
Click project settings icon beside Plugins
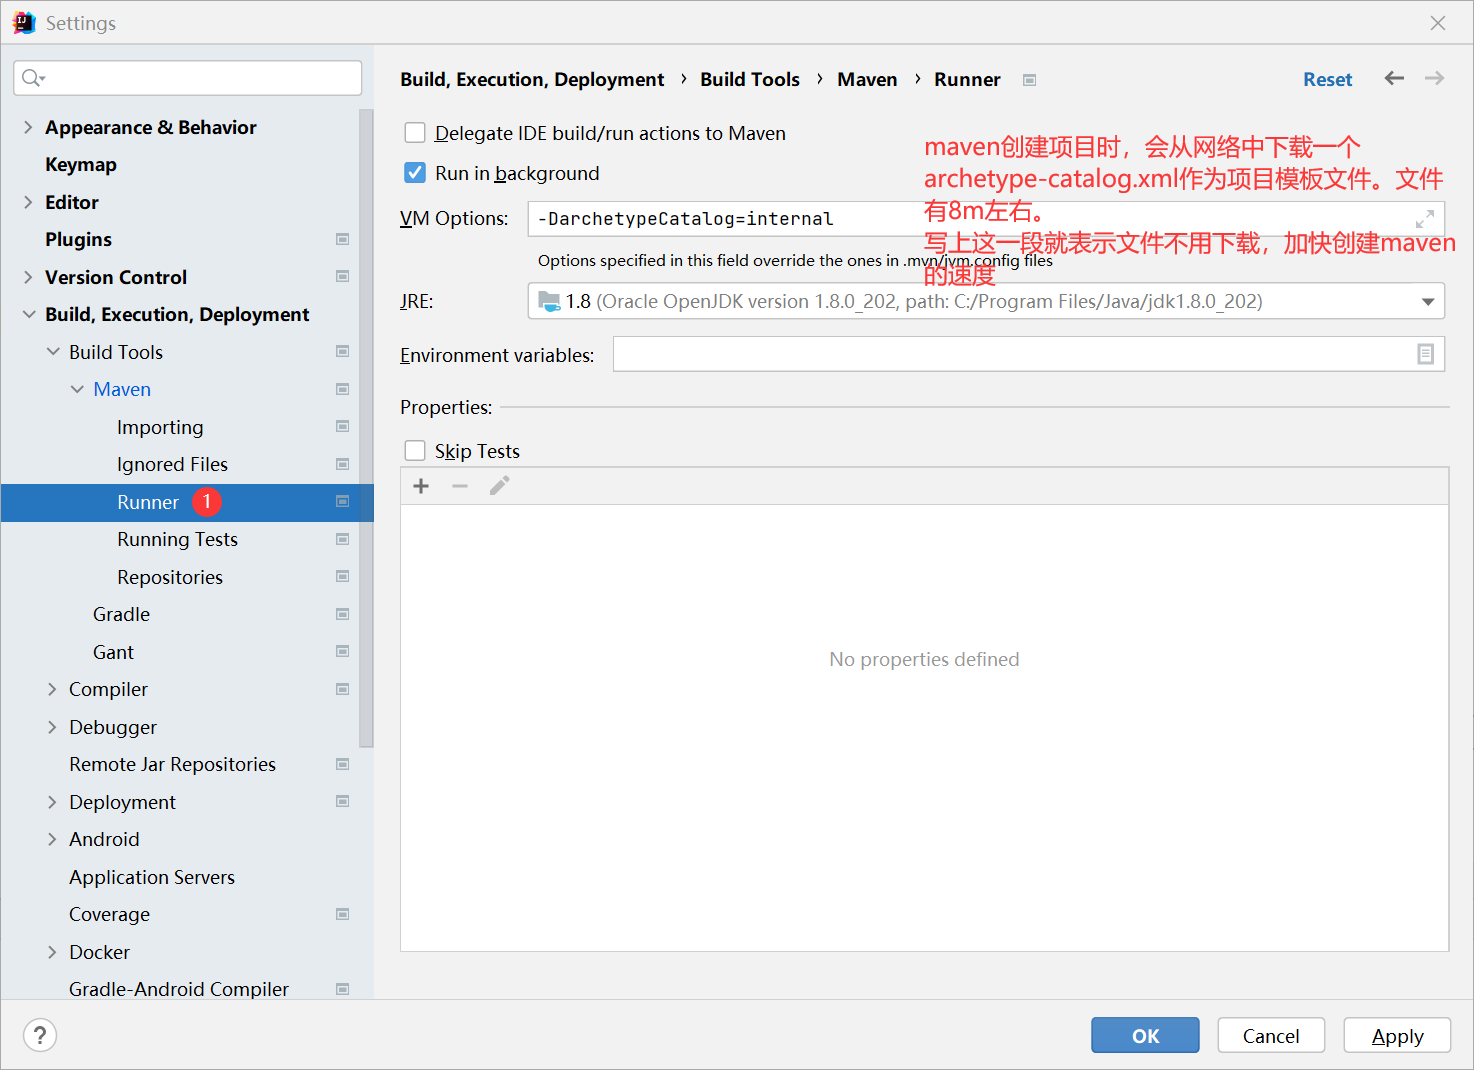pyautogui.click(x=342, y=239)
